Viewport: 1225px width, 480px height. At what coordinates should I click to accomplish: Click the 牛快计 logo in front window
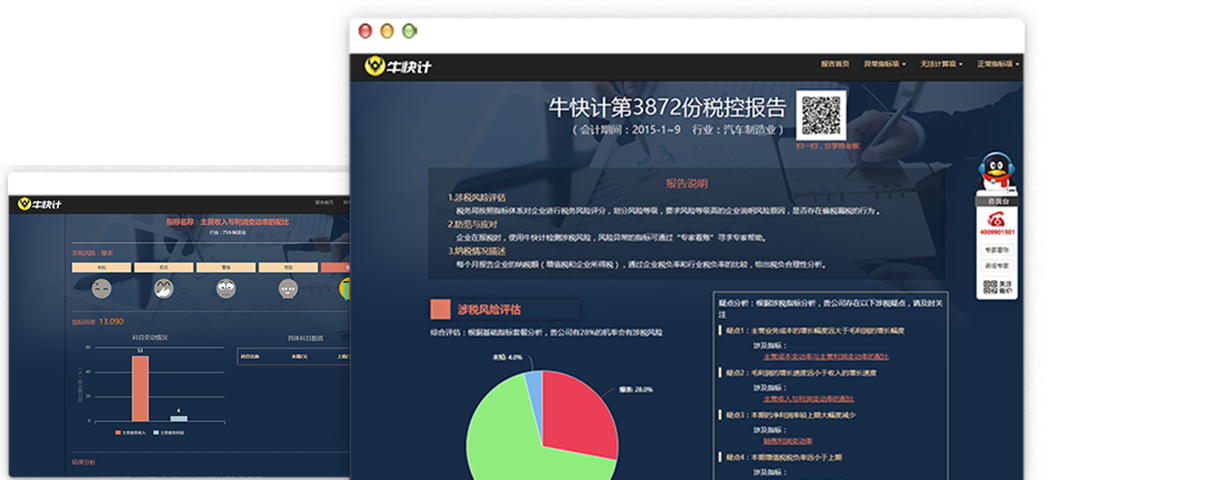click(398, 67)
